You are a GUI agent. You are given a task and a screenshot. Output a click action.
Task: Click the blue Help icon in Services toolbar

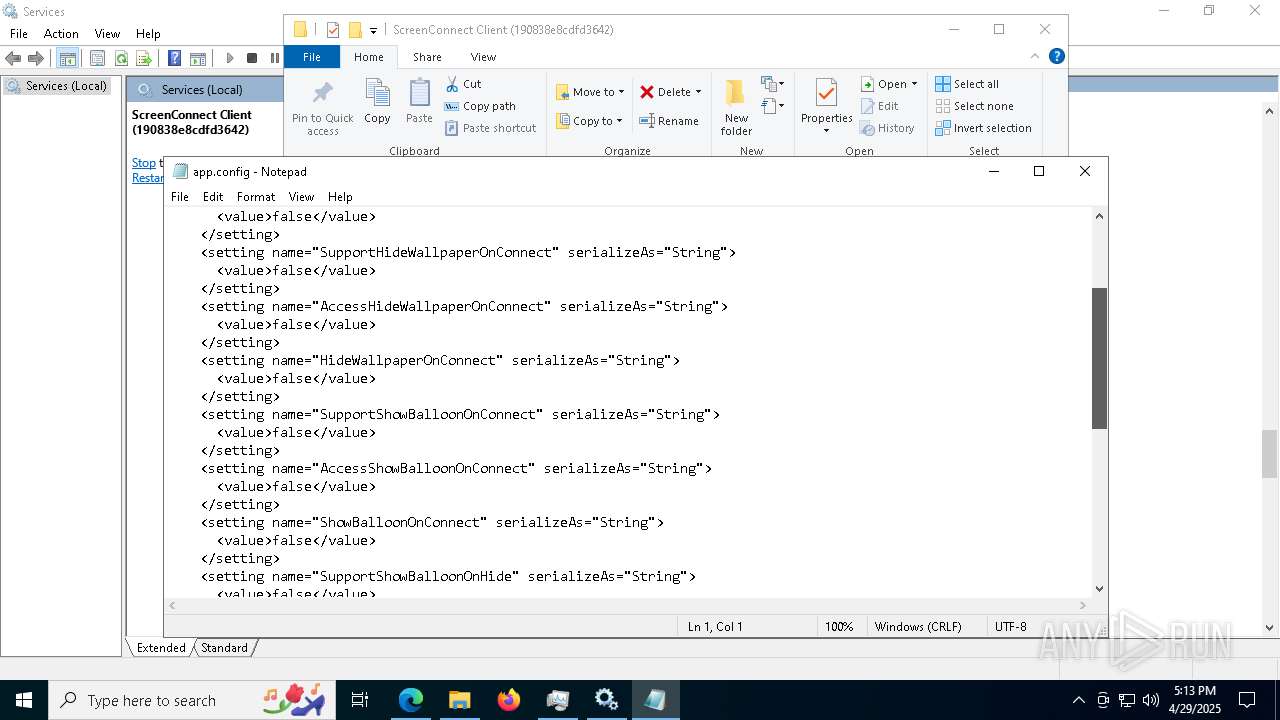pos(174,58)
